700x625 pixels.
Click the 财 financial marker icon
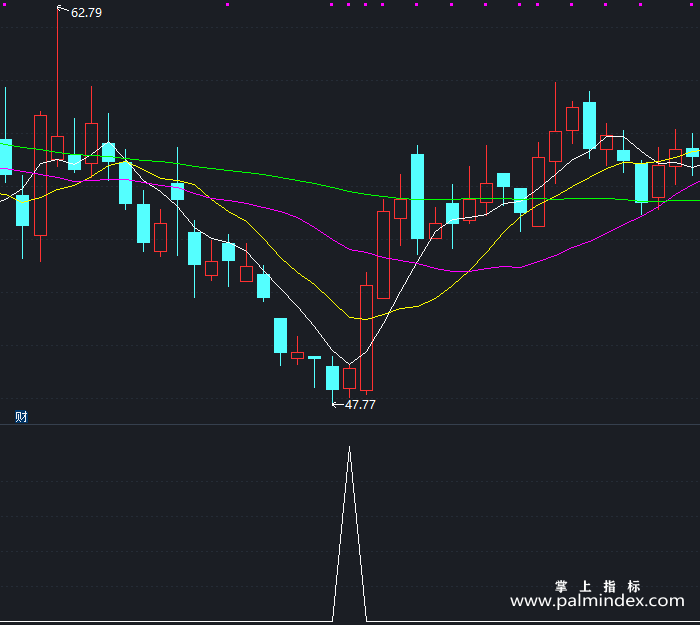pyautogui.click(x=21, y=417)
